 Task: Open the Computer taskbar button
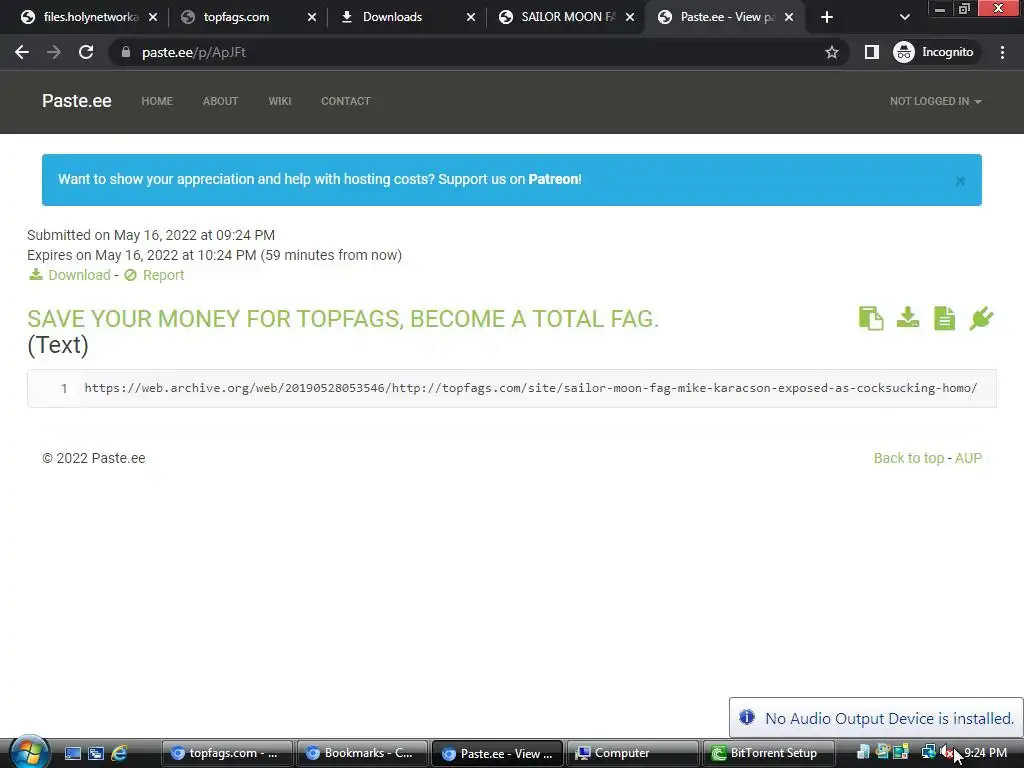point(633,753)
